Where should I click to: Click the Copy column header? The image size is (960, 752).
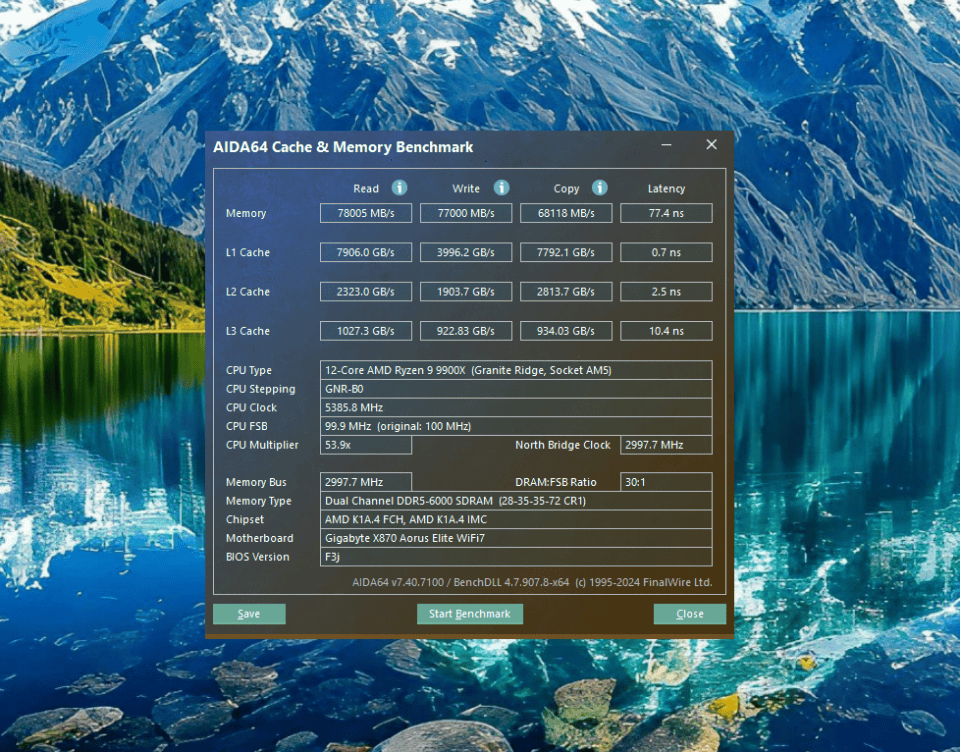566,189
